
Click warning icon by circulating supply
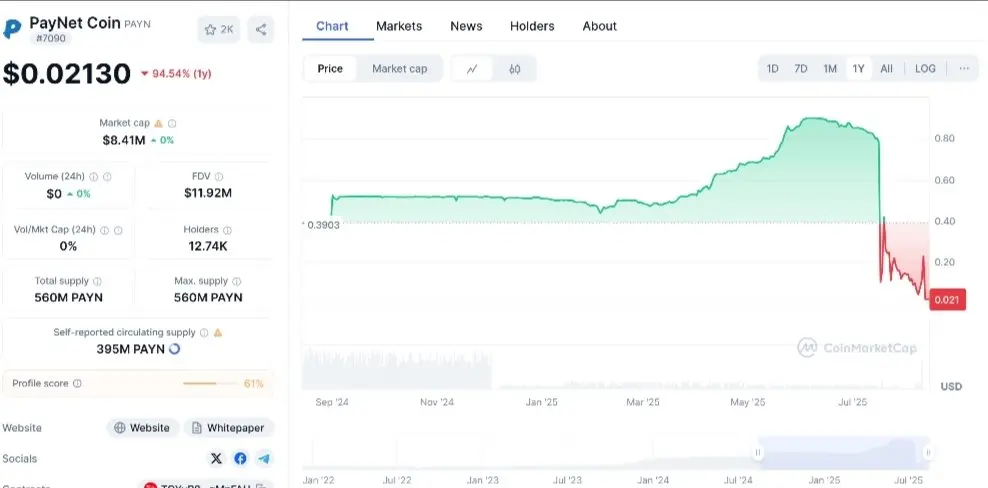(x=218, y=332)
